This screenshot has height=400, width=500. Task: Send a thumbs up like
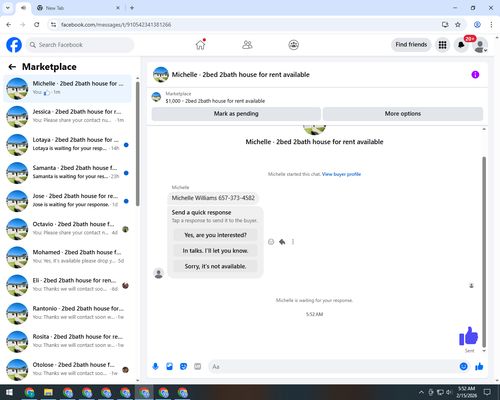[479, 367]
